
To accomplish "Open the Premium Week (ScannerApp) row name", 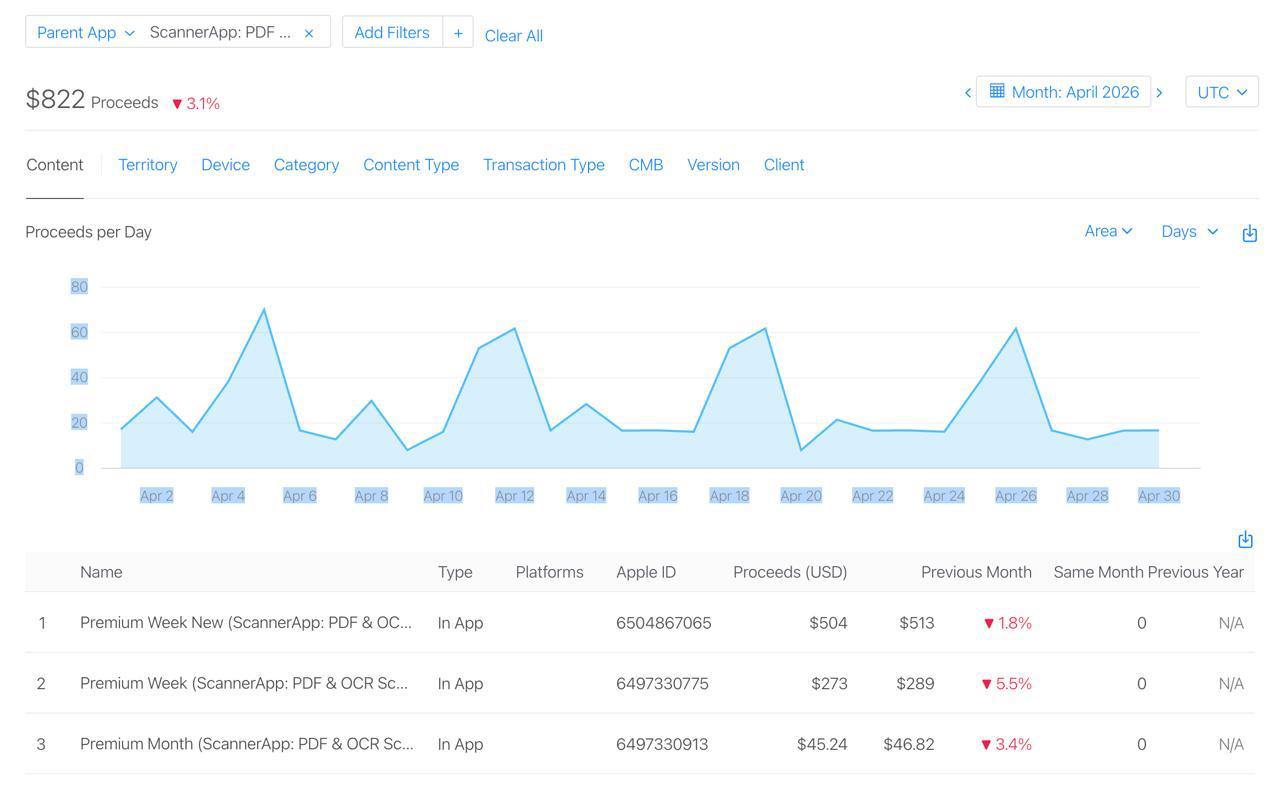I will [x=244, y=684].
